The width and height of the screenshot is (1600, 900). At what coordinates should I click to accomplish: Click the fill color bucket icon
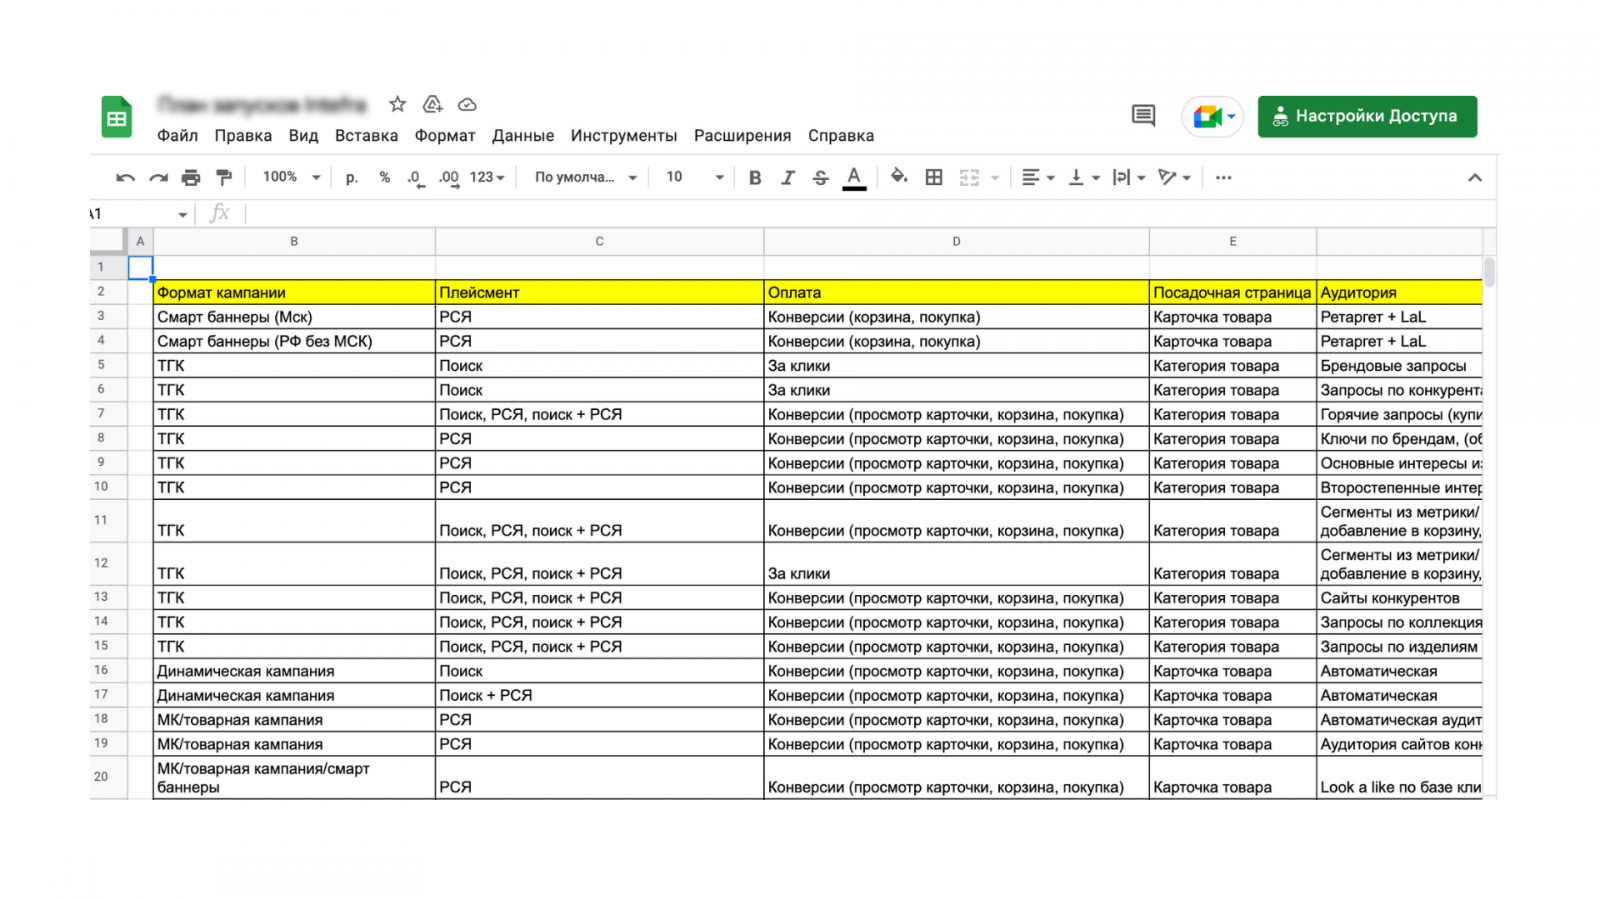[x=899, y=177]
